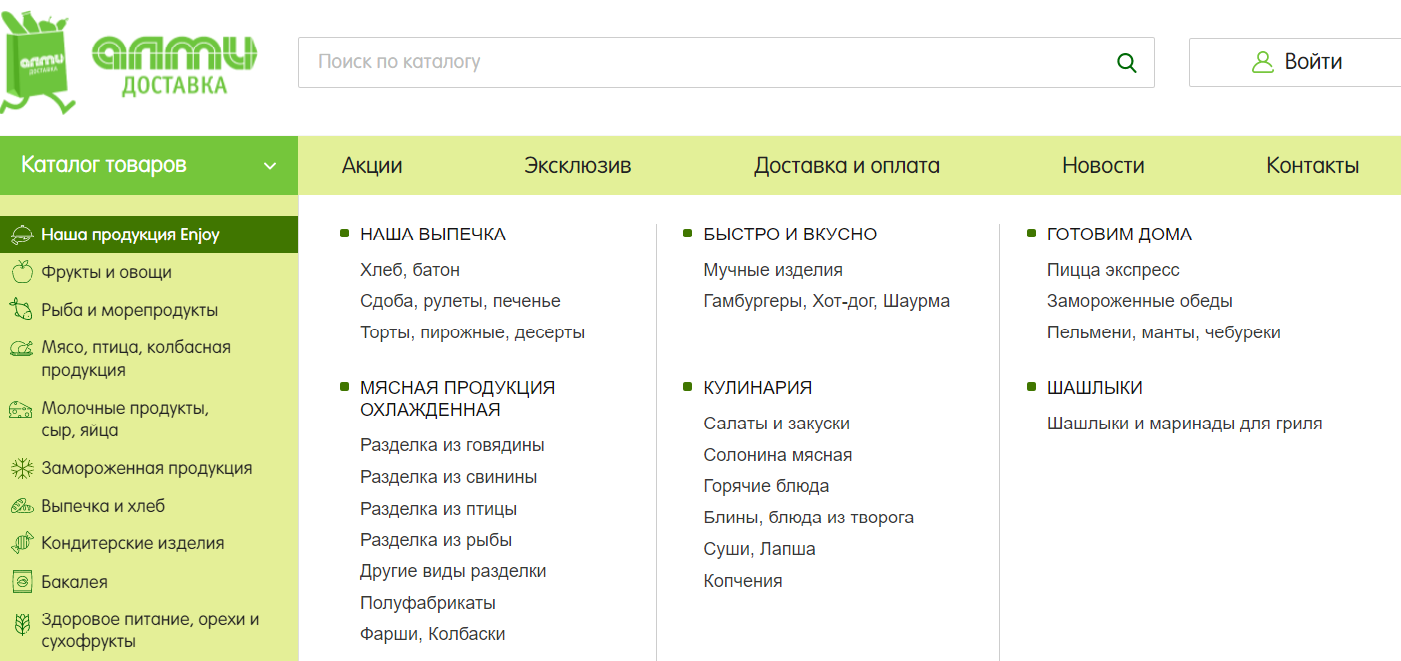
Task: Click the dish icon for Наша продукция Enjoy
Action: tap(22, 235)
